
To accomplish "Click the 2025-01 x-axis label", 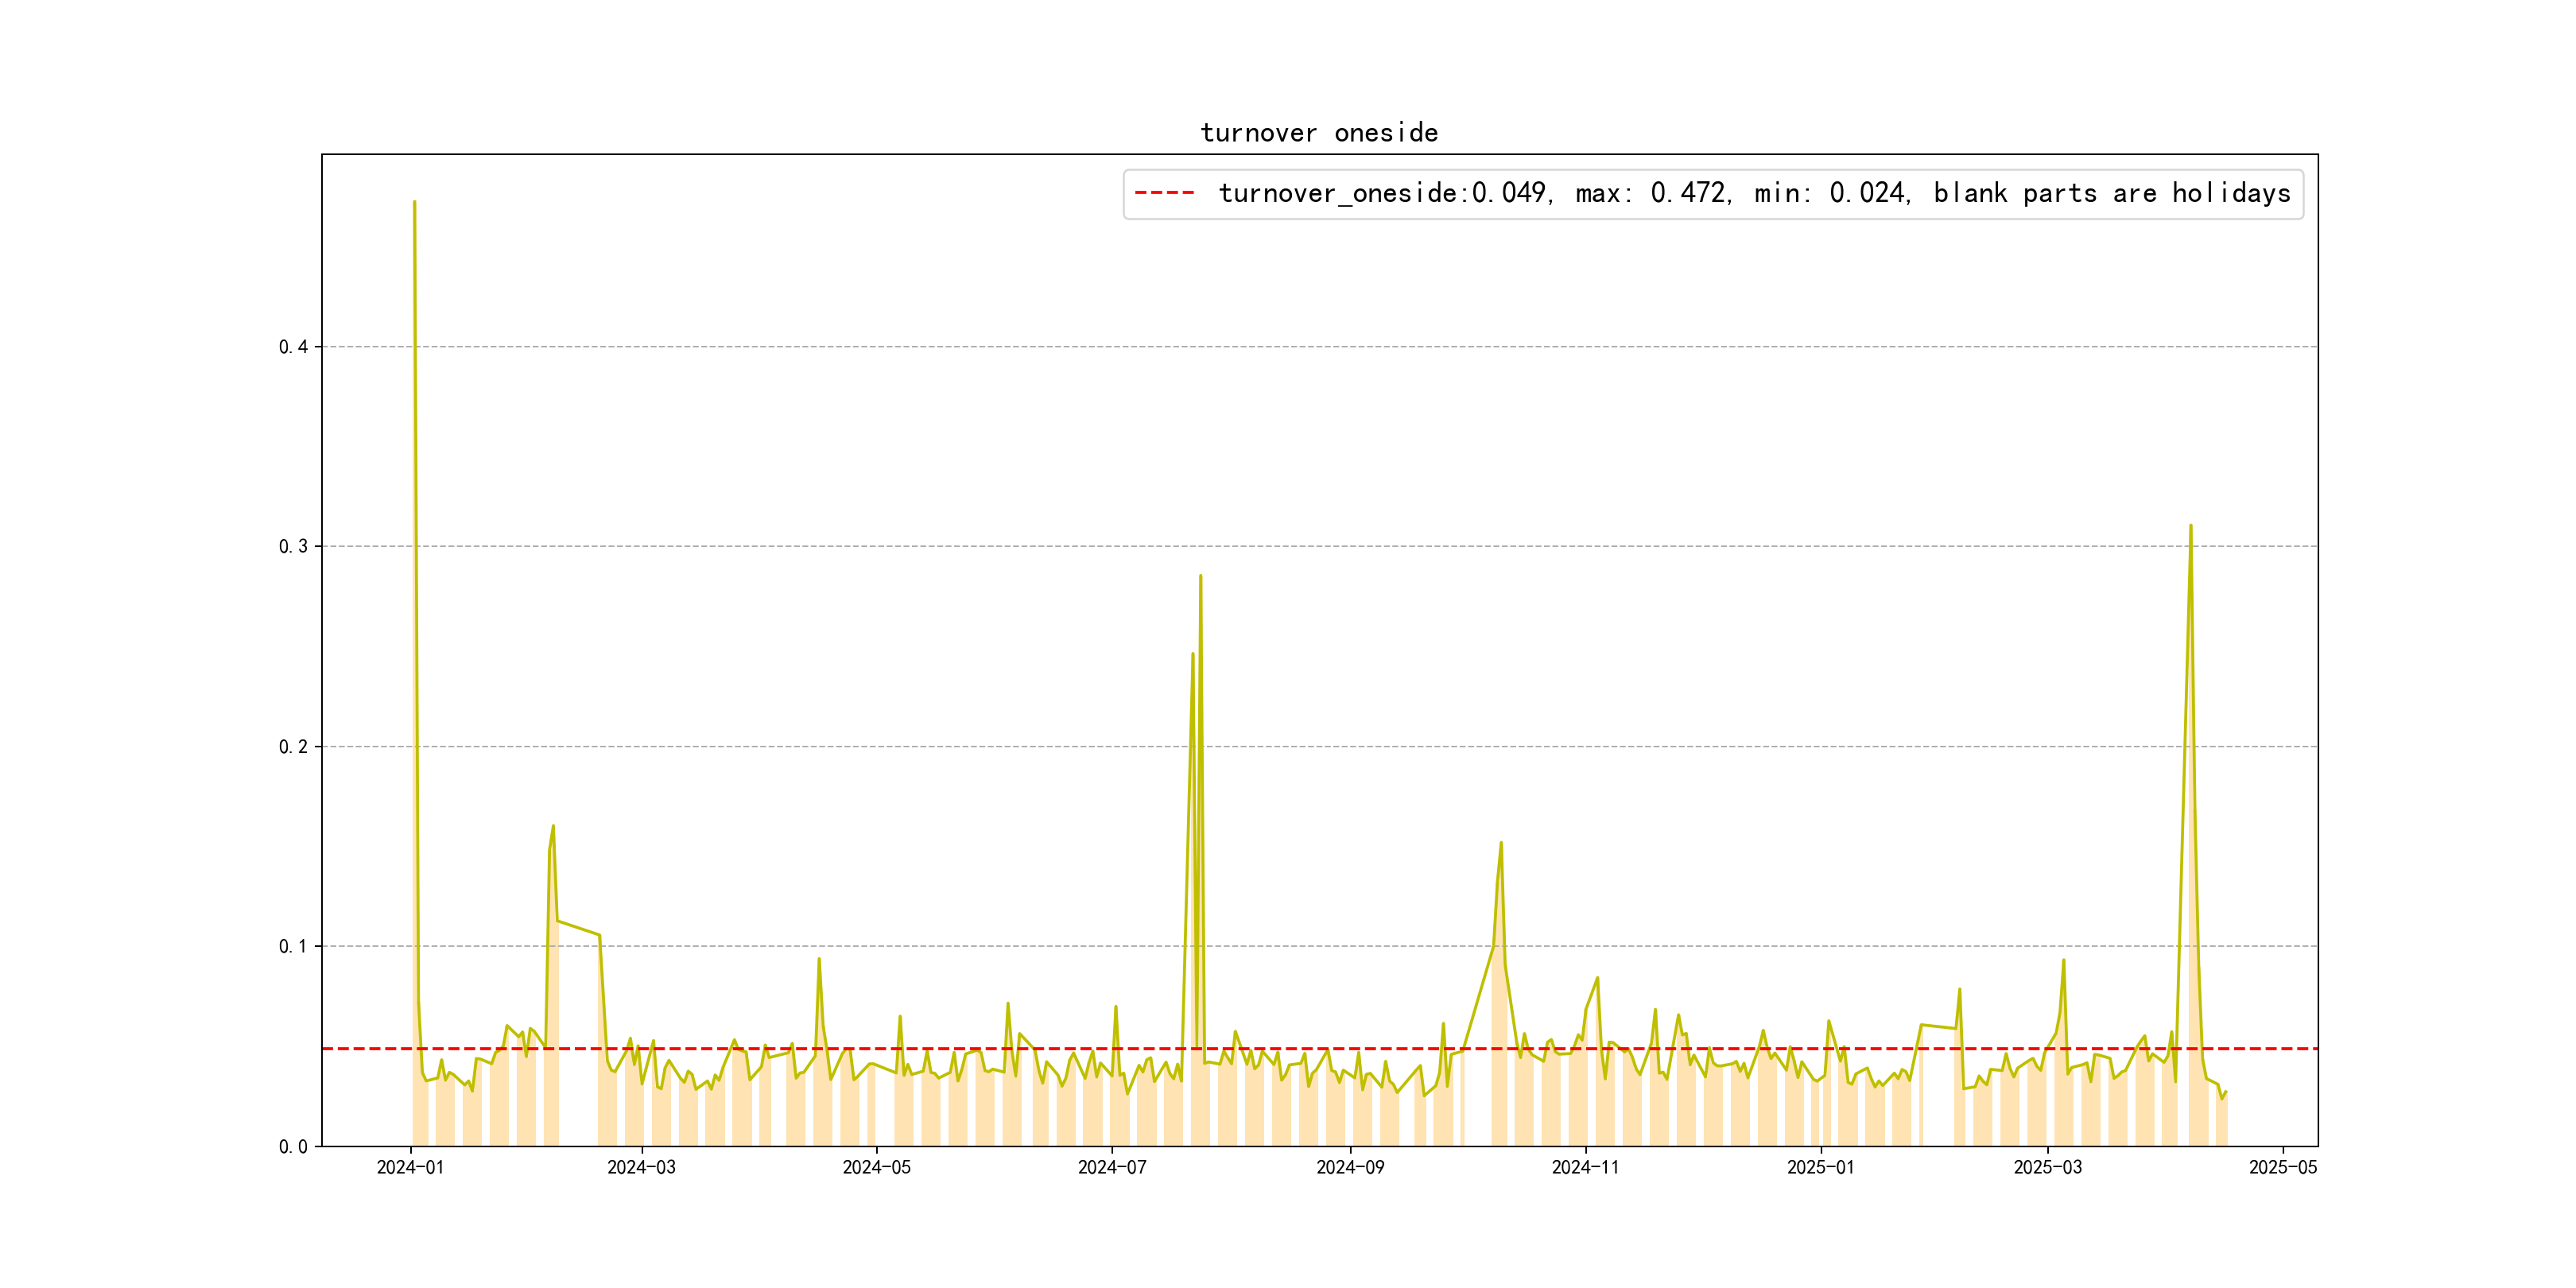I will click(x=1820, y=1167).
